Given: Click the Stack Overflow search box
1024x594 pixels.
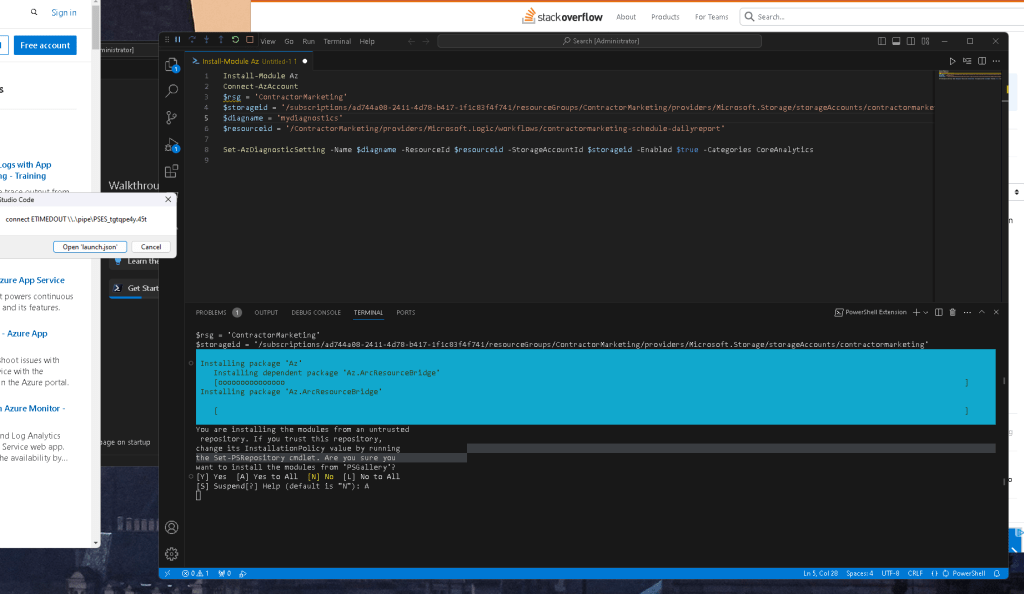Looking at the screenshot, I should tap(882, 16).
